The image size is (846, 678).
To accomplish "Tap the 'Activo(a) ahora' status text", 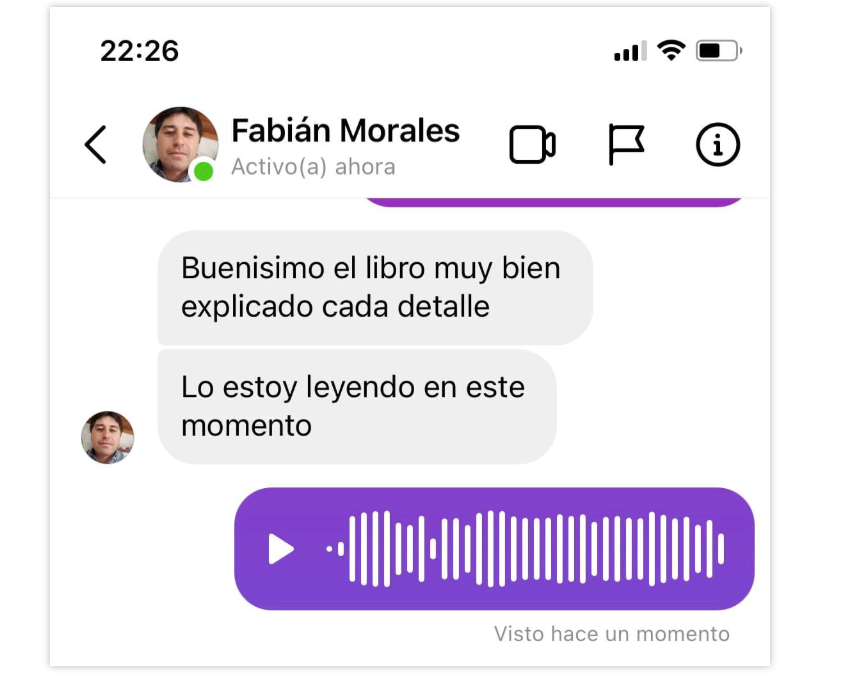I will (x=313, y=167).
